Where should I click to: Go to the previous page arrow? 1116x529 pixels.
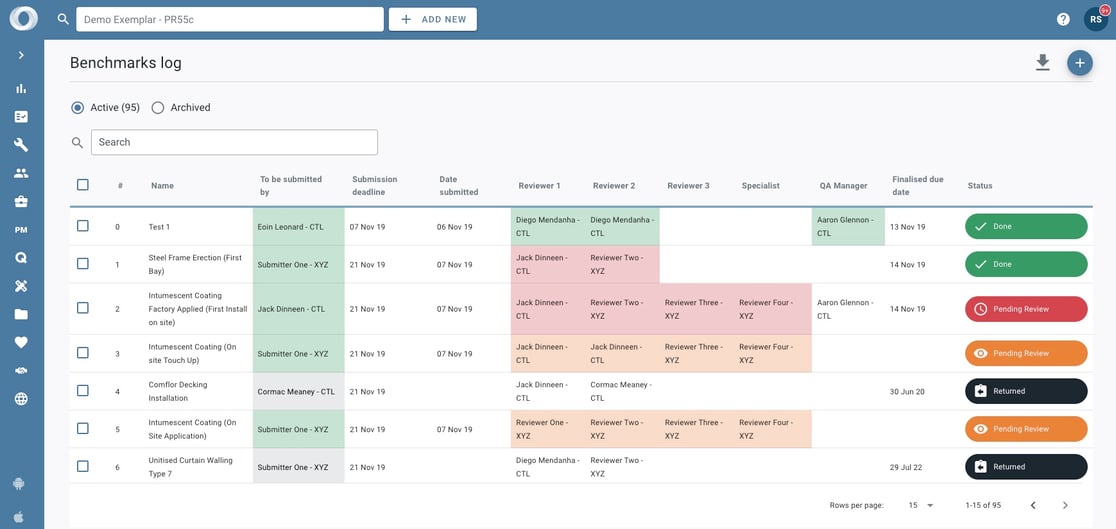pyautogui.click(x=1033, y=506)
